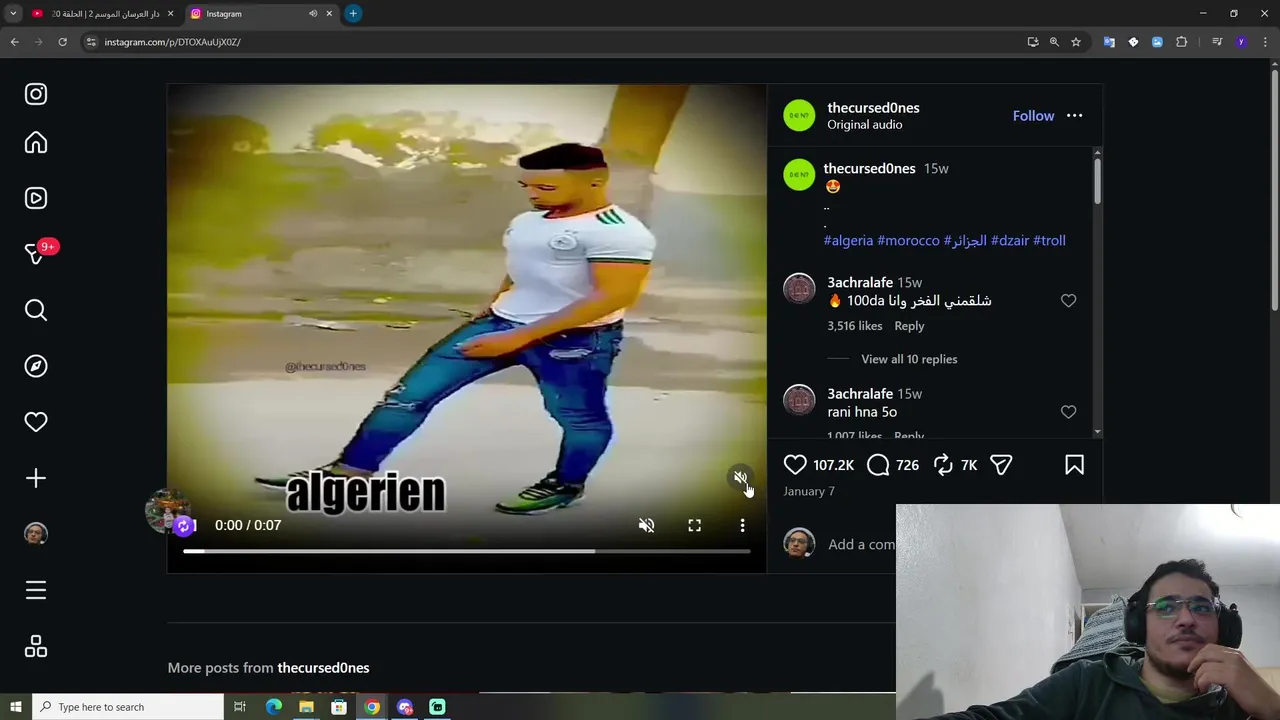Go to Home in Instagram sidebar
The height and width of the screenshot is (720, 1280).
pos(36,143)
